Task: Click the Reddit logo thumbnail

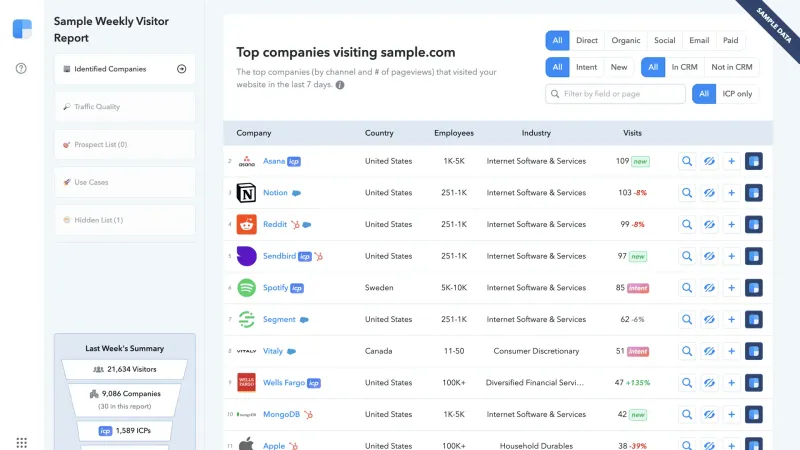Action: (x=246, y=224)
